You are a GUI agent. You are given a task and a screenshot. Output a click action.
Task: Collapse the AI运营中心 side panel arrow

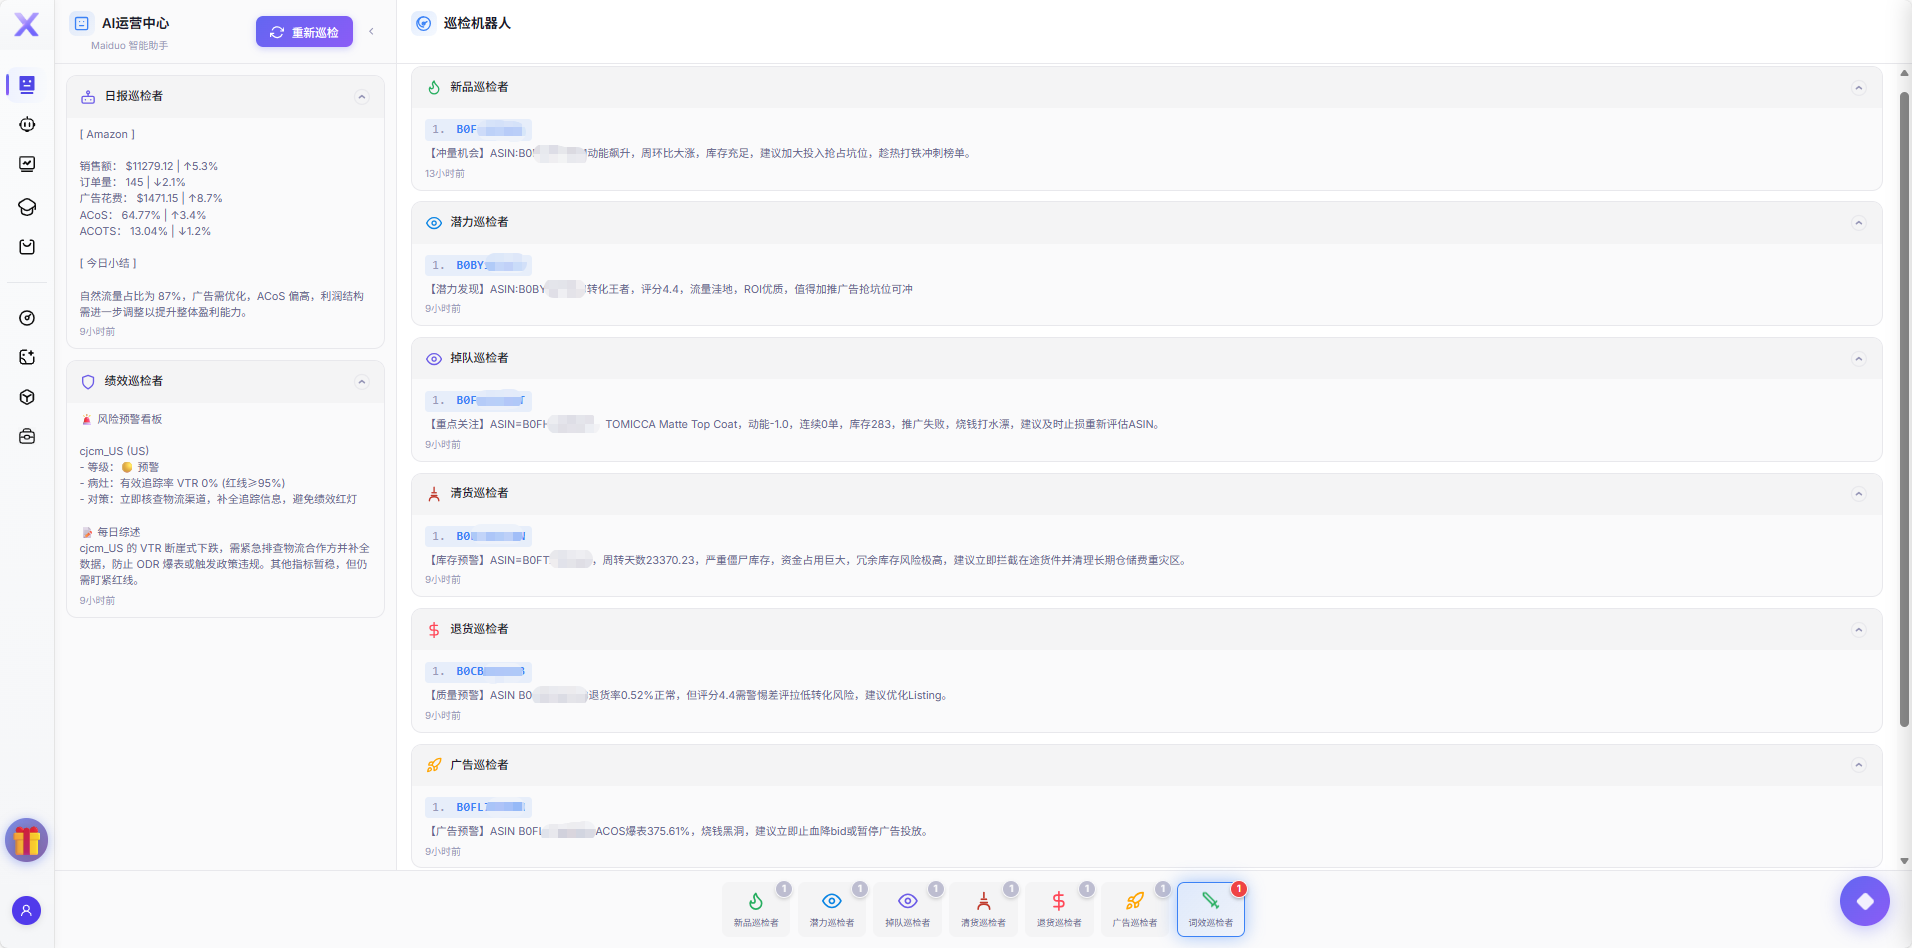click(x=372, y=32)
